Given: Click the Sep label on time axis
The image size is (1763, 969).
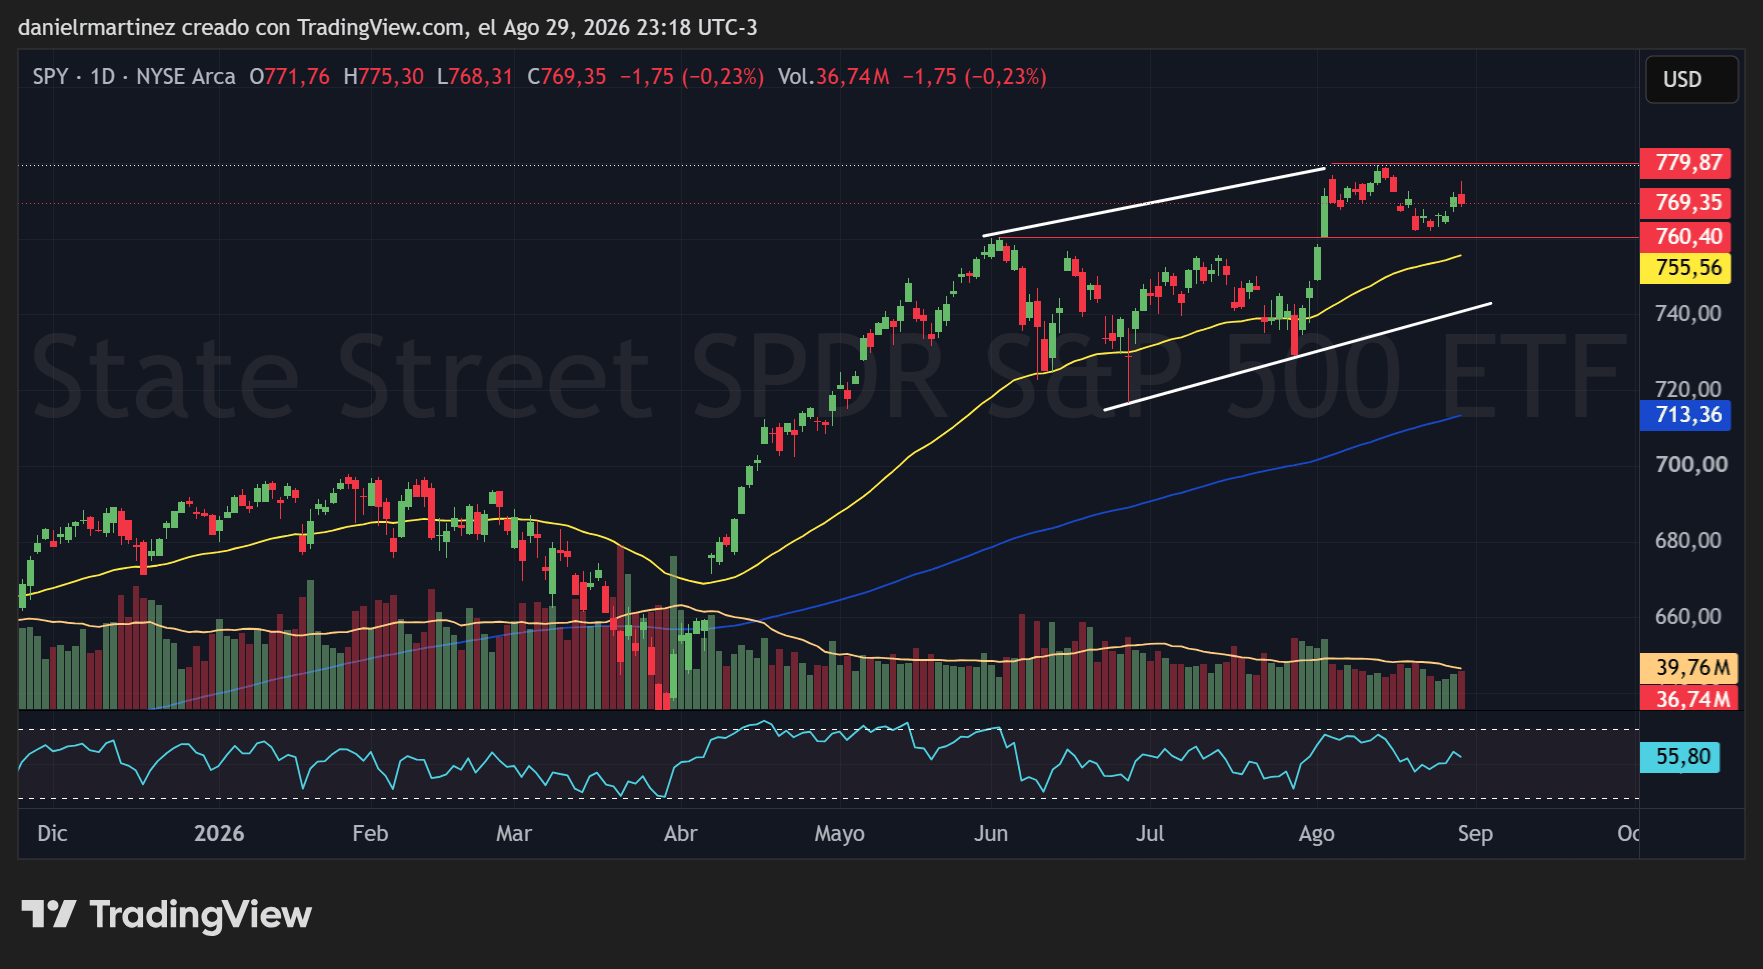Looking at the screenshot, I should [1475, 834].
